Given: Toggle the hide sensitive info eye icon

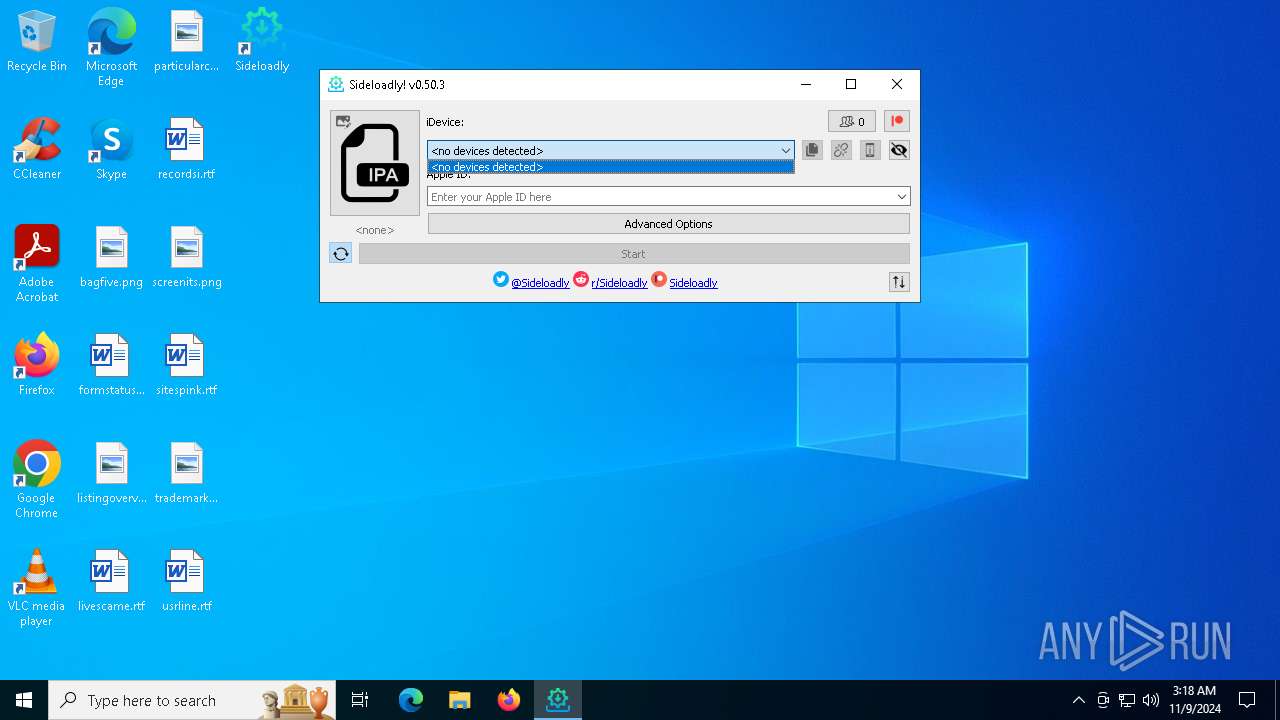Looking at the screenshot, I should [x=899, y=150].
